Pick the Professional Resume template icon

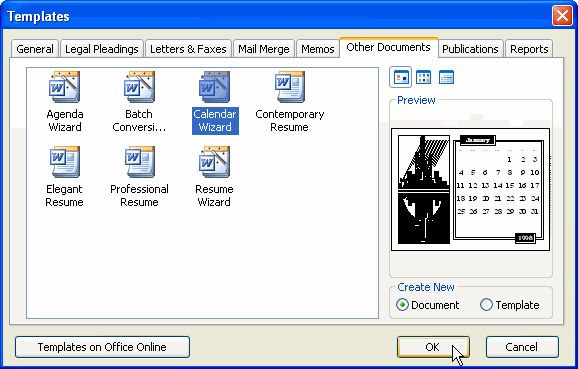click(139, 162)
